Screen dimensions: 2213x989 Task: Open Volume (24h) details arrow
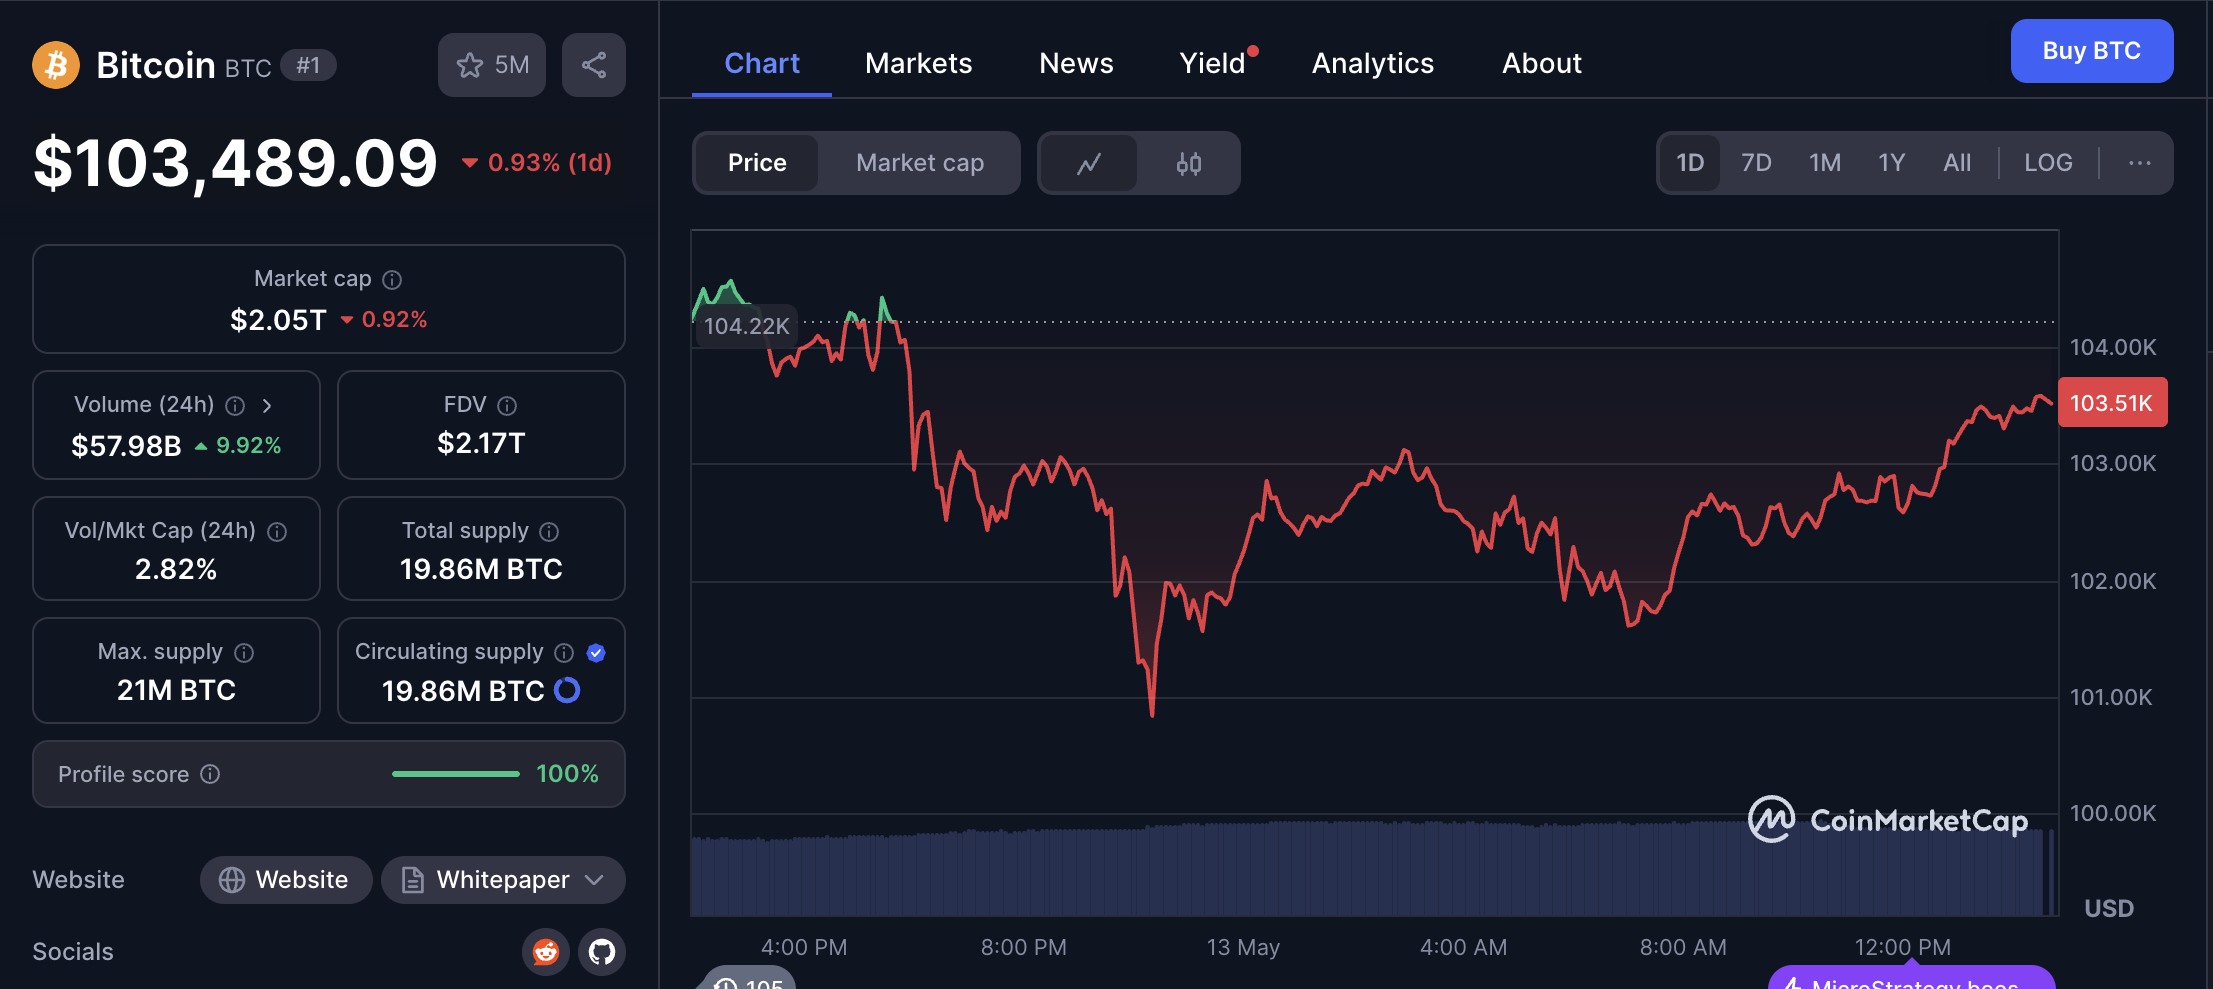pyautogui.click(x=267, y=405)
